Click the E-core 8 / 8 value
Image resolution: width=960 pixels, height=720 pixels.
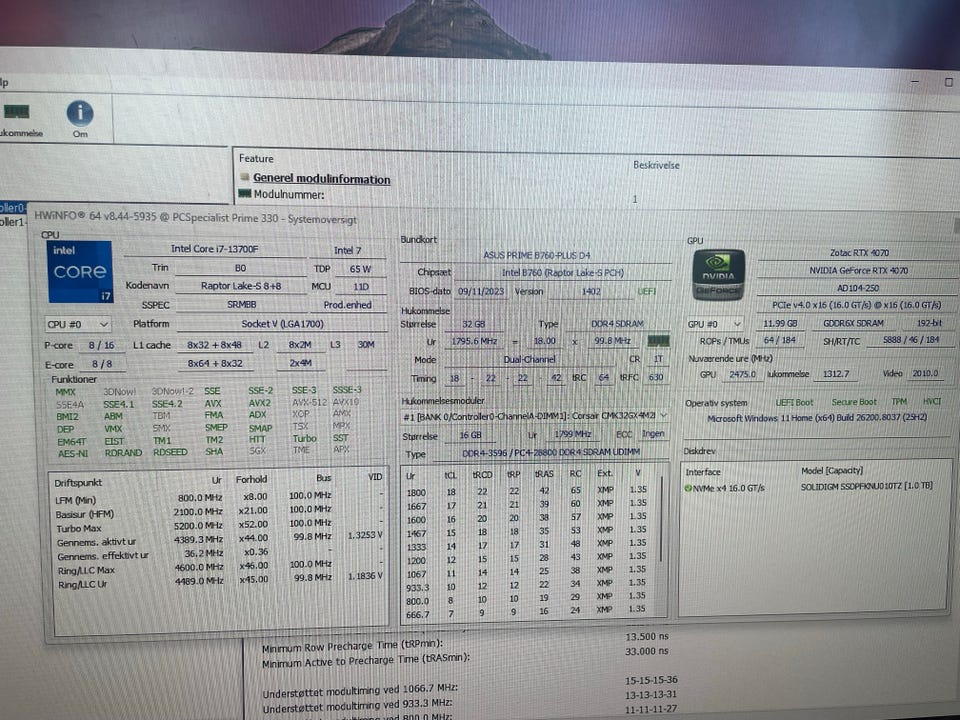point(102,364)
